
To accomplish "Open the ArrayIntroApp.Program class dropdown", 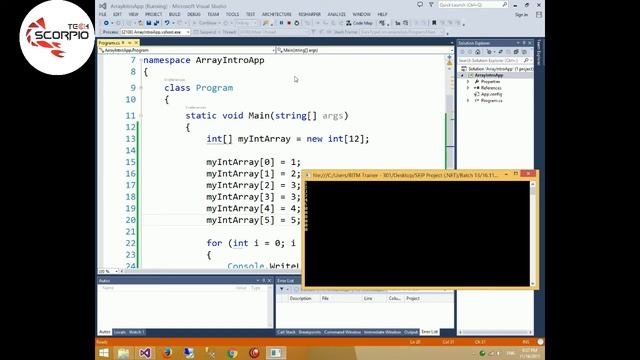I will click(187, 50).
